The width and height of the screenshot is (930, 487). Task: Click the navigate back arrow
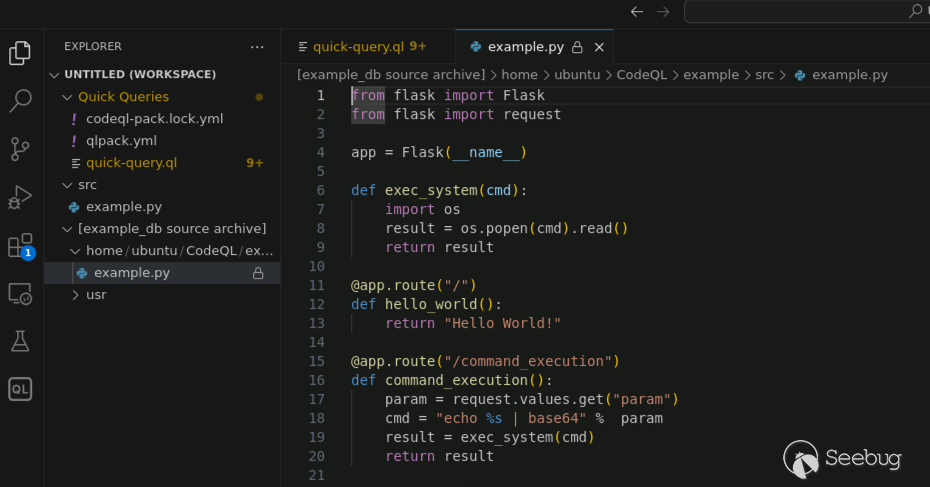coord(637,11)
